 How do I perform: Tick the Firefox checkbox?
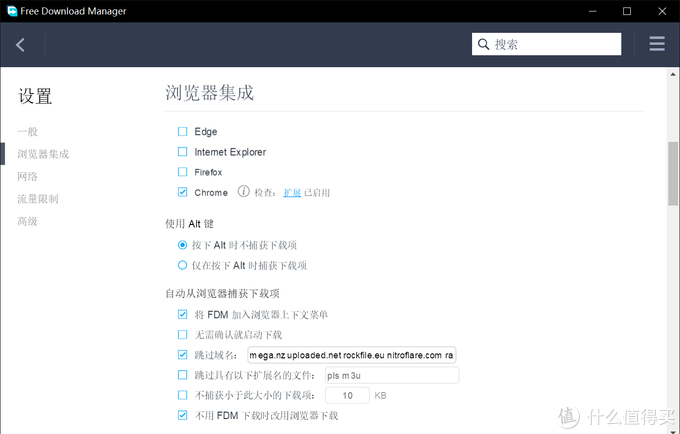tap(182, 172)
